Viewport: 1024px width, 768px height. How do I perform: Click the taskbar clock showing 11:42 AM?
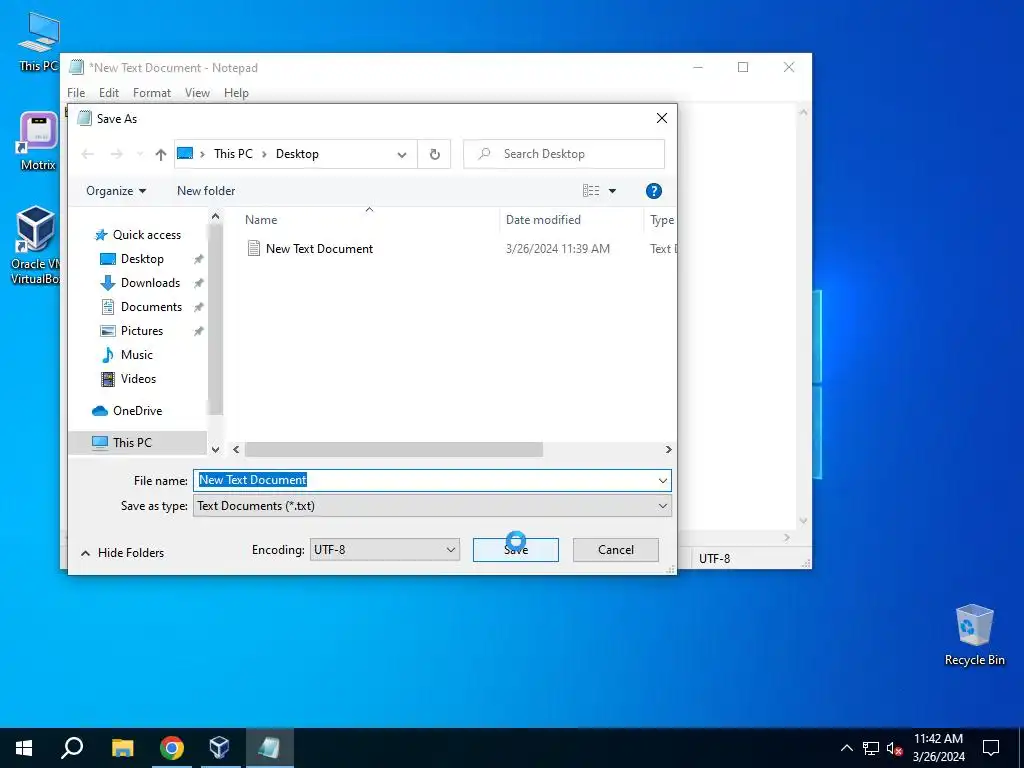point(938,748)
